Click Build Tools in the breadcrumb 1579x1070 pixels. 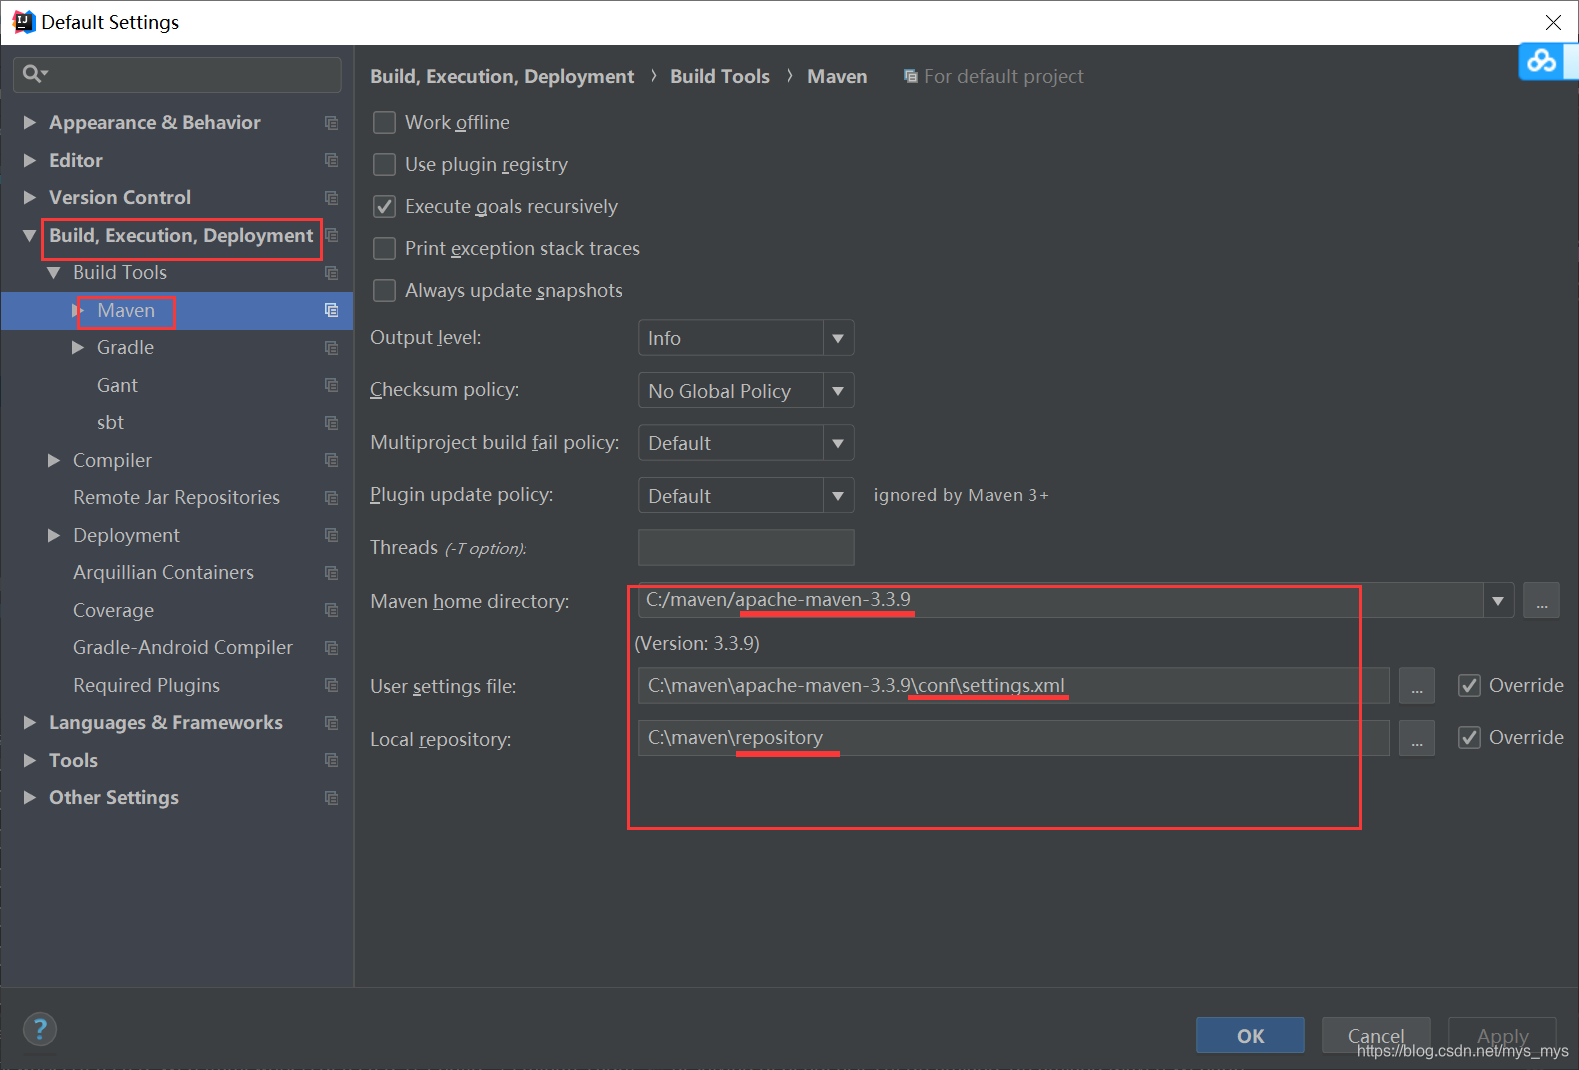(x=720, y=76)
